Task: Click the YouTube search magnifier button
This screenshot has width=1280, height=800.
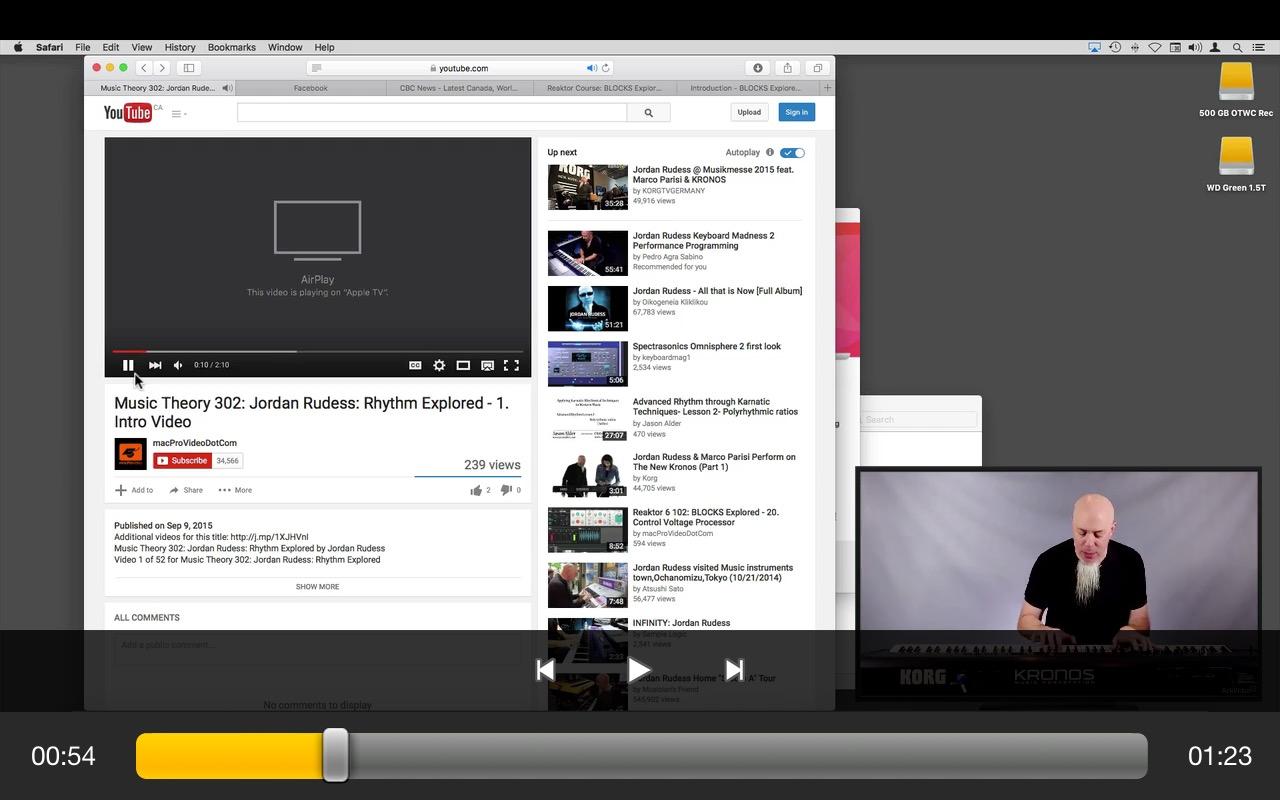Action: (x=648, y=113)
